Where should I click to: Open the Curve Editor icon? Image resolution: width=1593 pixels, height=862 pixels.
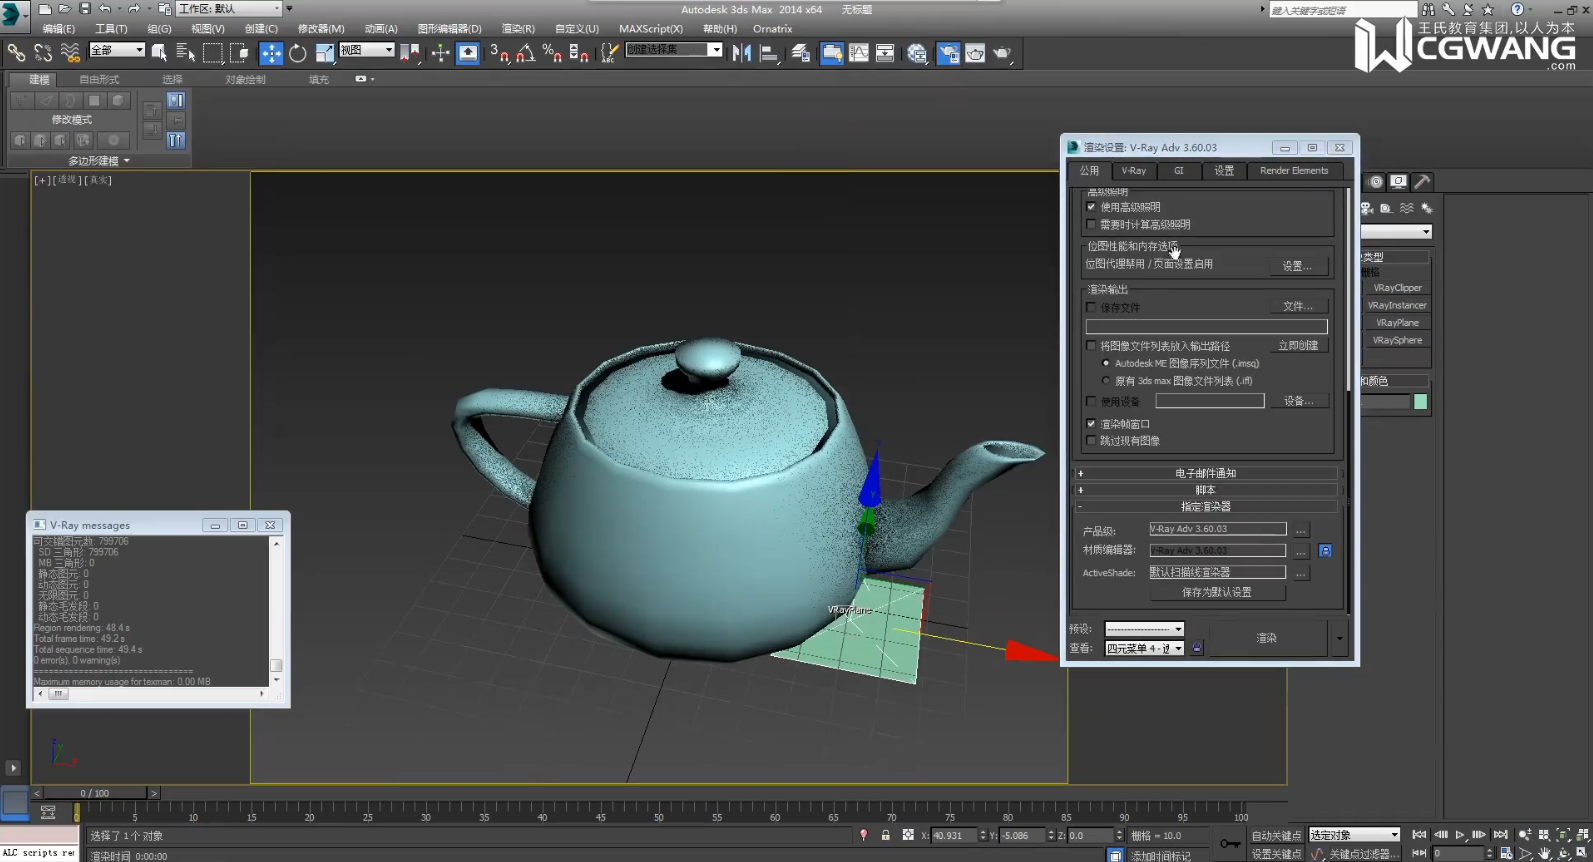[x=859, y=53]
